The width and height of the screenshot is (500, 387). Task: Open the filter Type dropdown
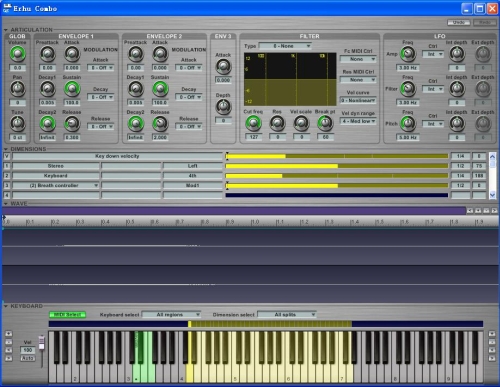click(x=285, y=46)
